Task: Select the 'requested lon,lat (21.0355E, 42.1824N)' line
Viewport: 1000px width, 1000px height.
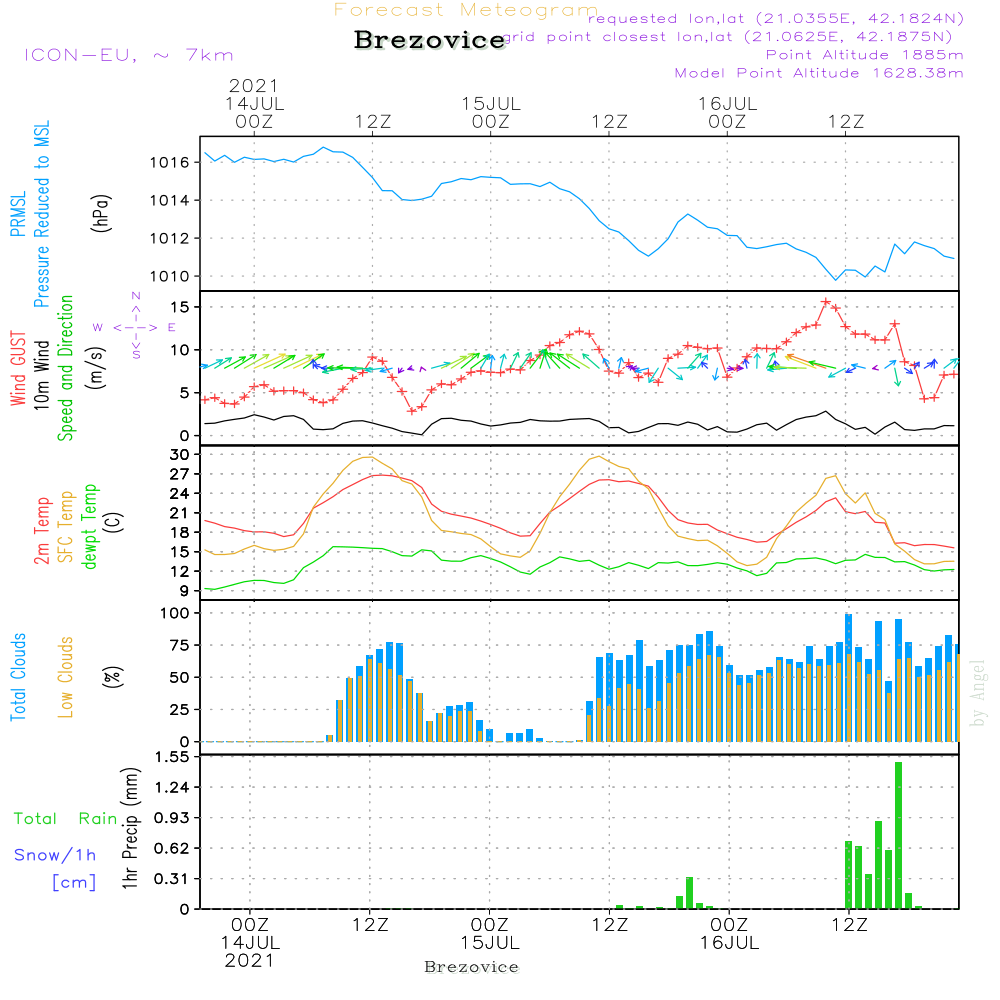Action: coord(776,18)
